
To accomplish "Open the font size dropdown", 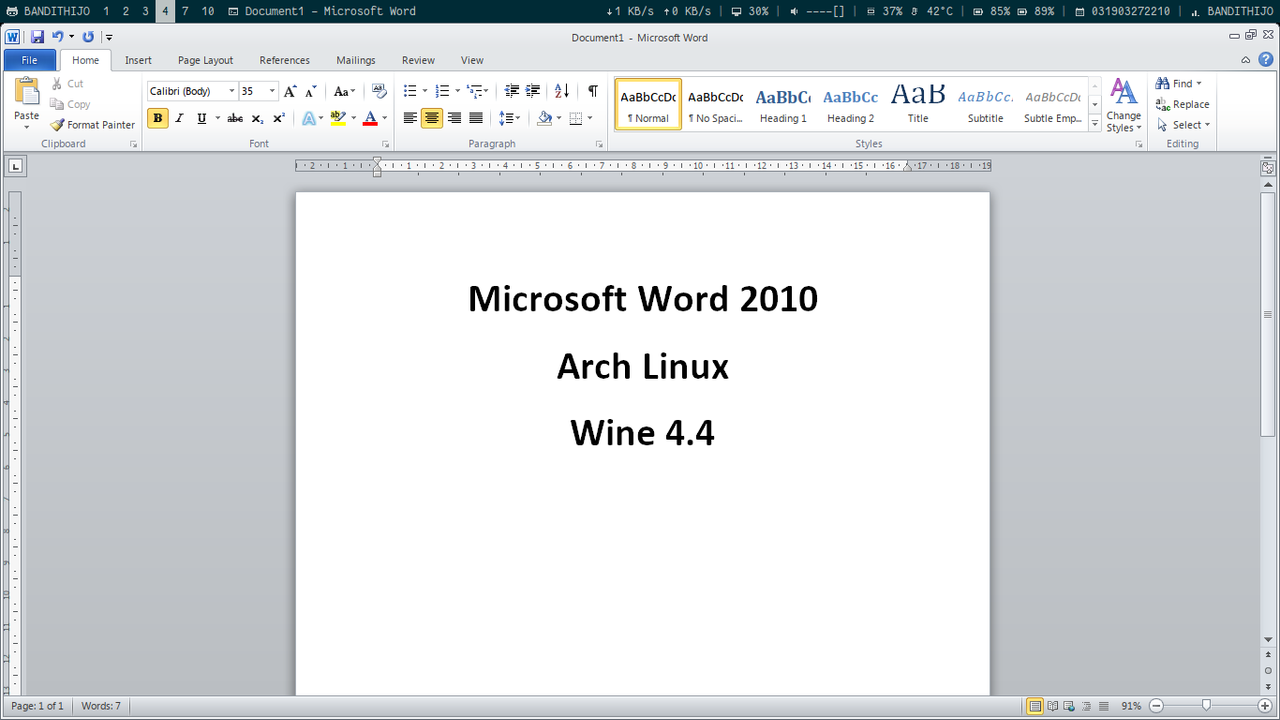I will tap(272, 91).
